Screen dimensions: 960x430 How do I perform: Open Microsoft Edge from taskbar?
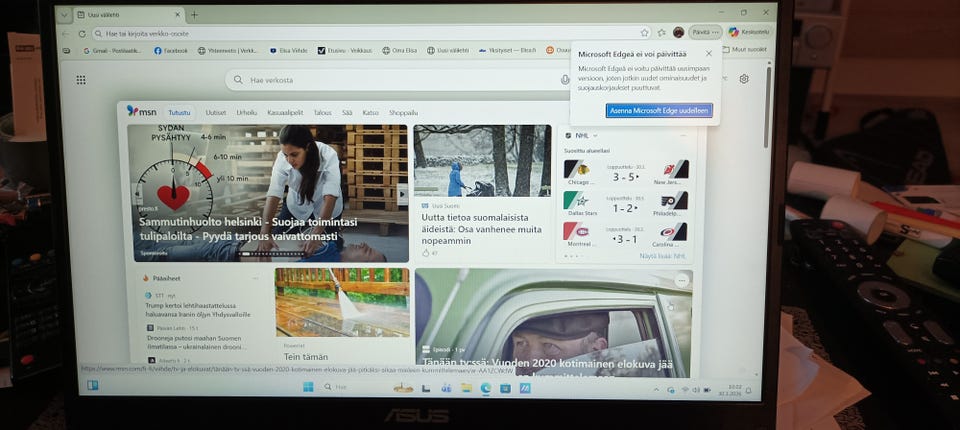pyautogui.click(x=486, y=388)
